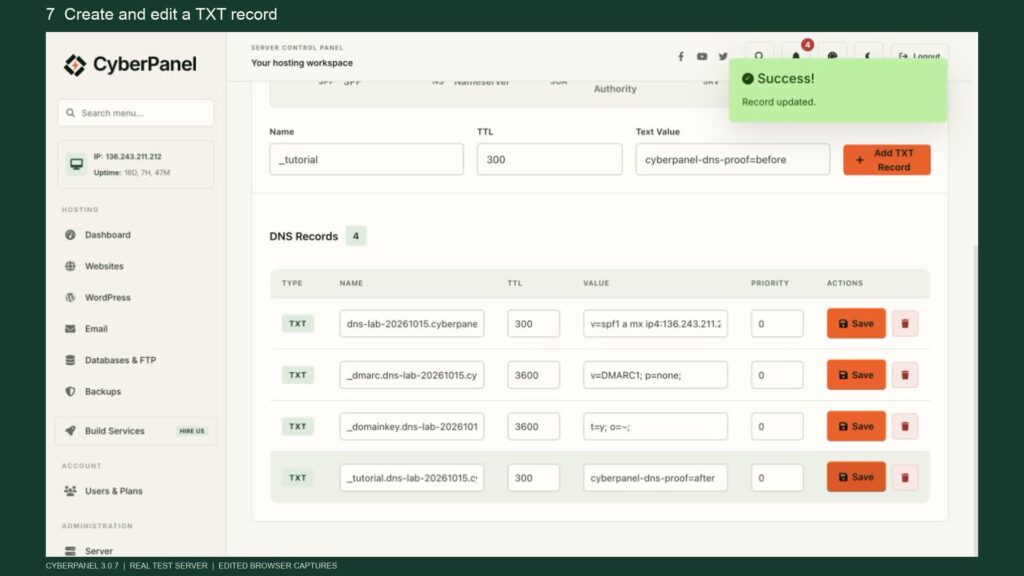Click the DNS Records count badge
Screen dimensions: 1024x576
[x=356, y=236]
